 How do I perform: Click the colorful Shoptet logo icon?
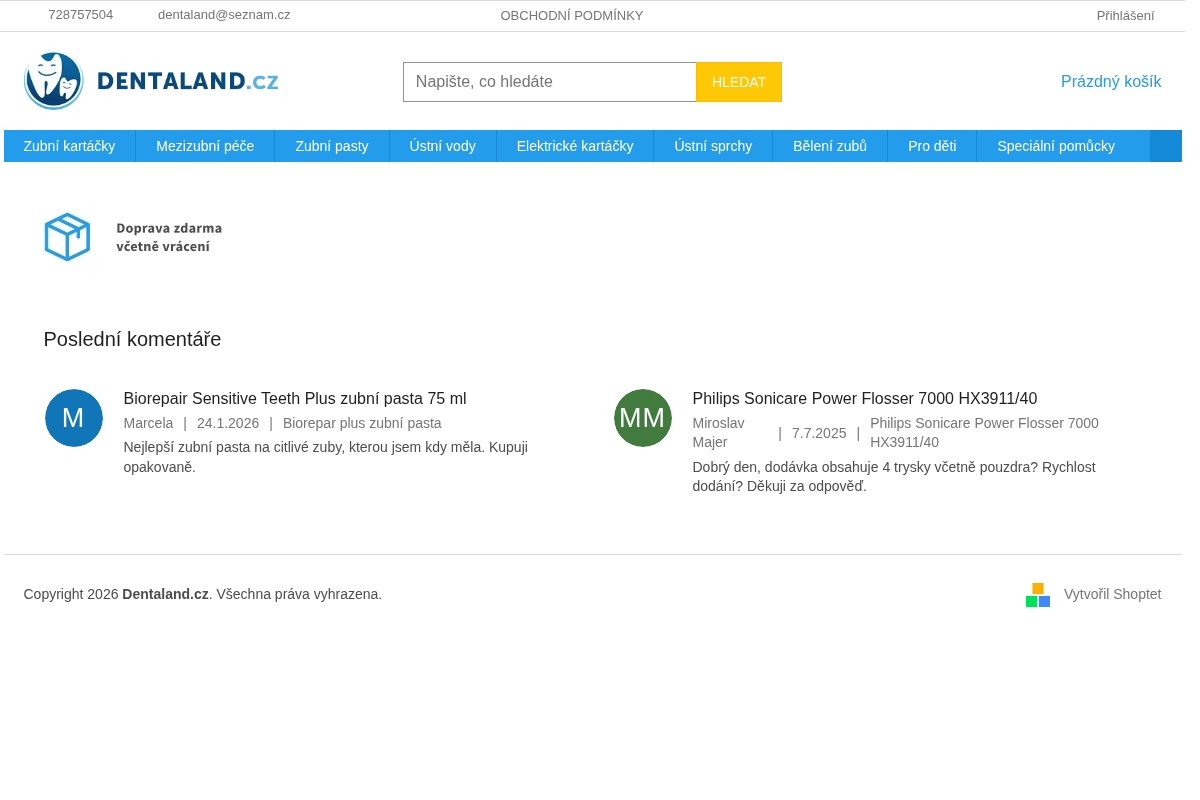tap(1038, 595)
